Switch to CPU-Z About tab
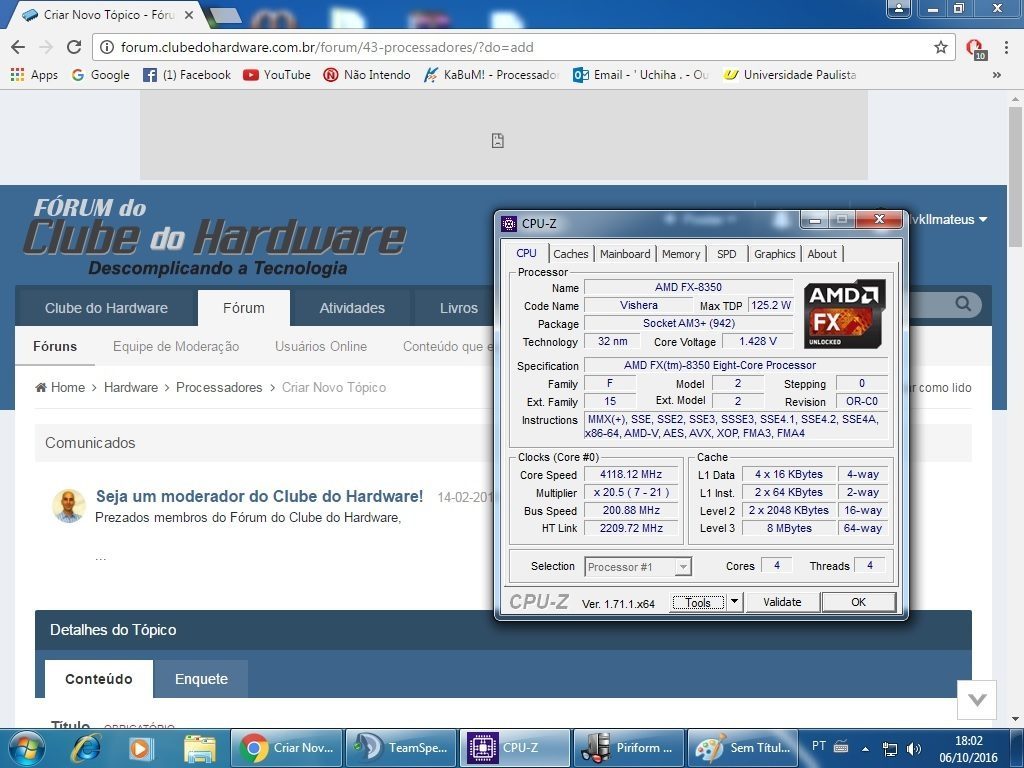1024x768 pixels. pos(822,253)
